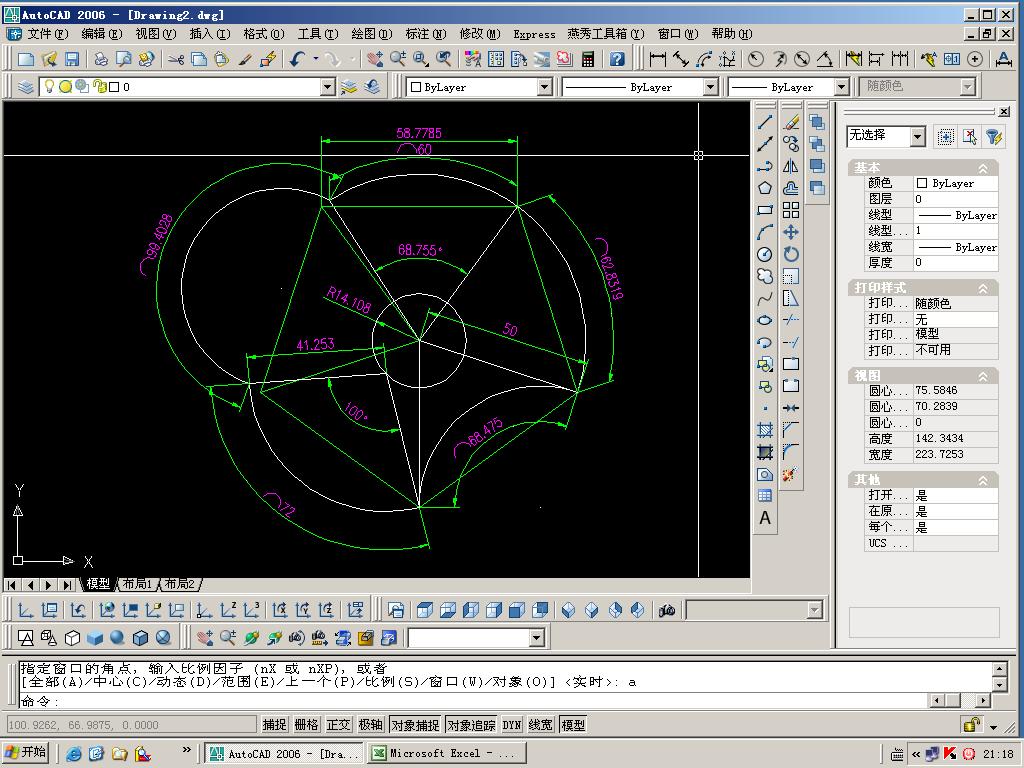Open the Express menu

[534, 34]
